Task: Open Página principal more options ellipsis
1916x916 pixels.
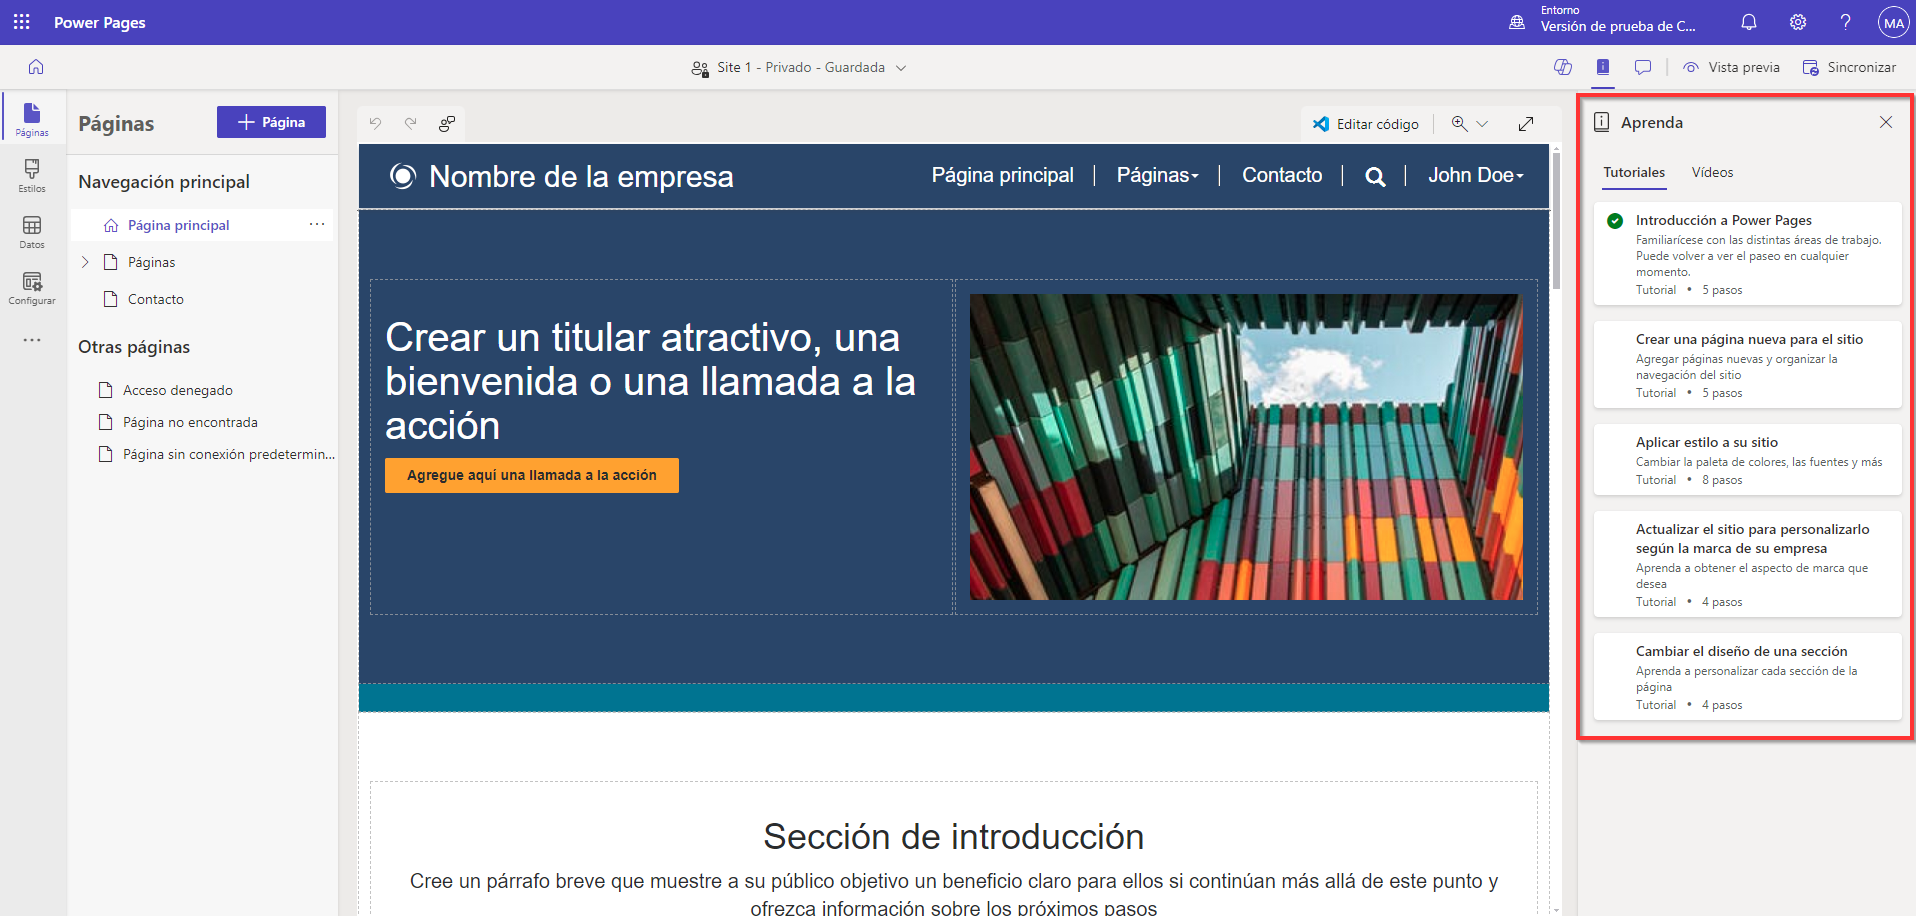Action: (317, 225)
